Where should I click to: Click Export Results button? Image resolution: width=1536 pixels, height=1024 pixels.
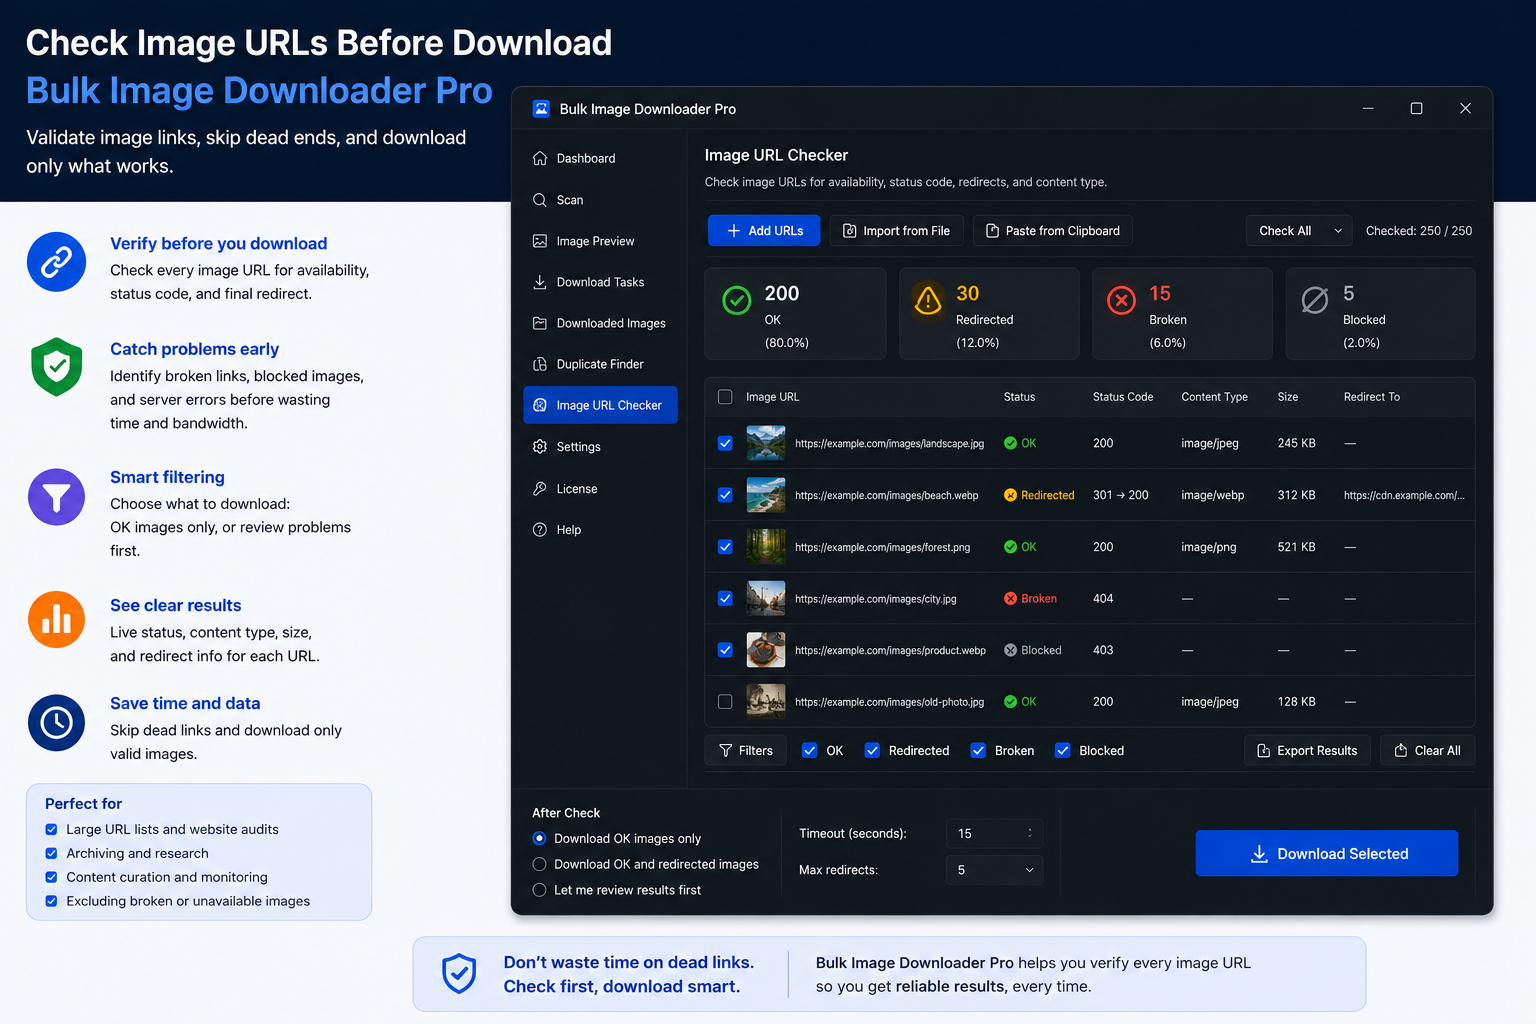click(x=1307, y=750)
